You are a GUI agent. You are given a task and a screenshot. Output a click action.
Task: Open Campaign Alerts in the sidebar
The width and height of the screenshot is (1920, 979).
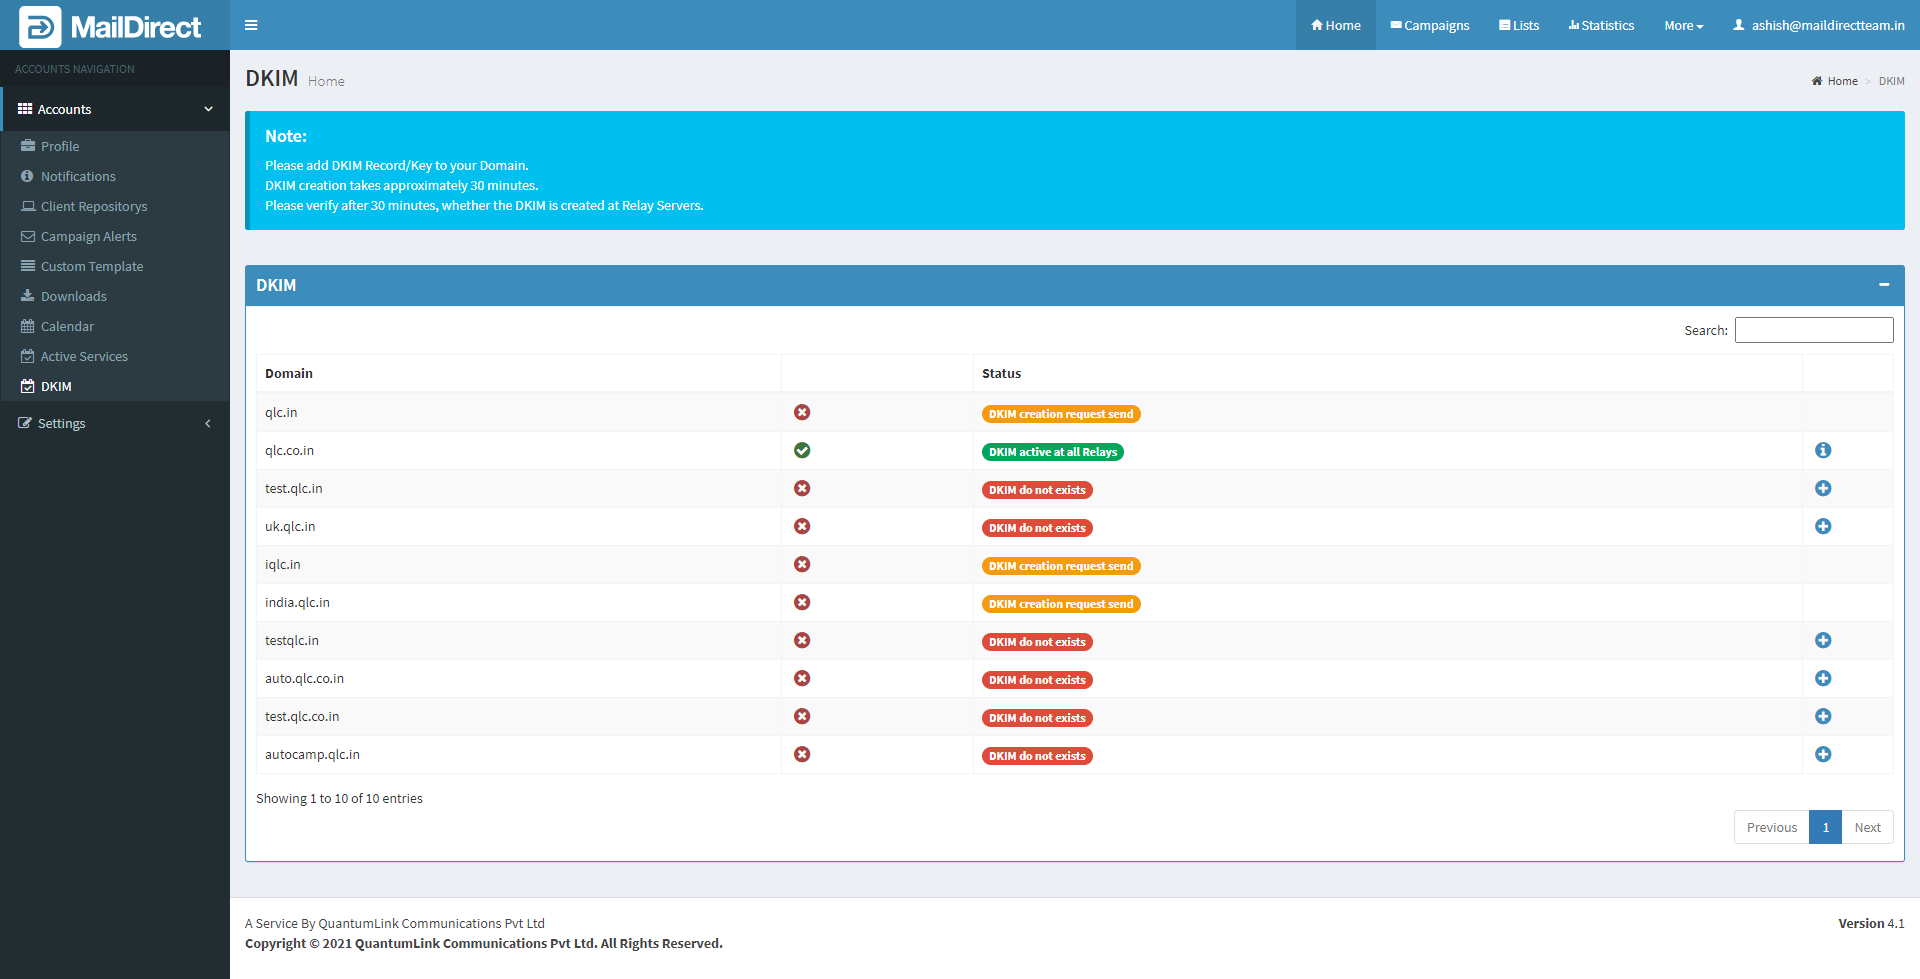[x=88, y=236]
